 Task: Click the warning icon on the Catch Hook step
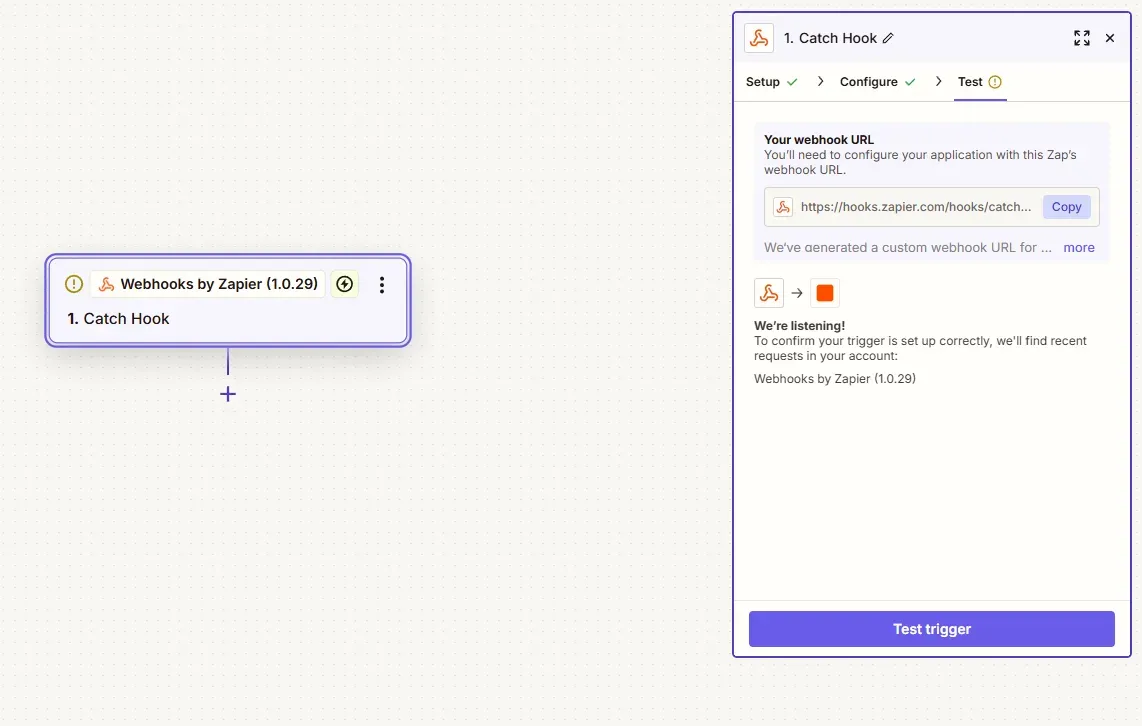[74, 284]
